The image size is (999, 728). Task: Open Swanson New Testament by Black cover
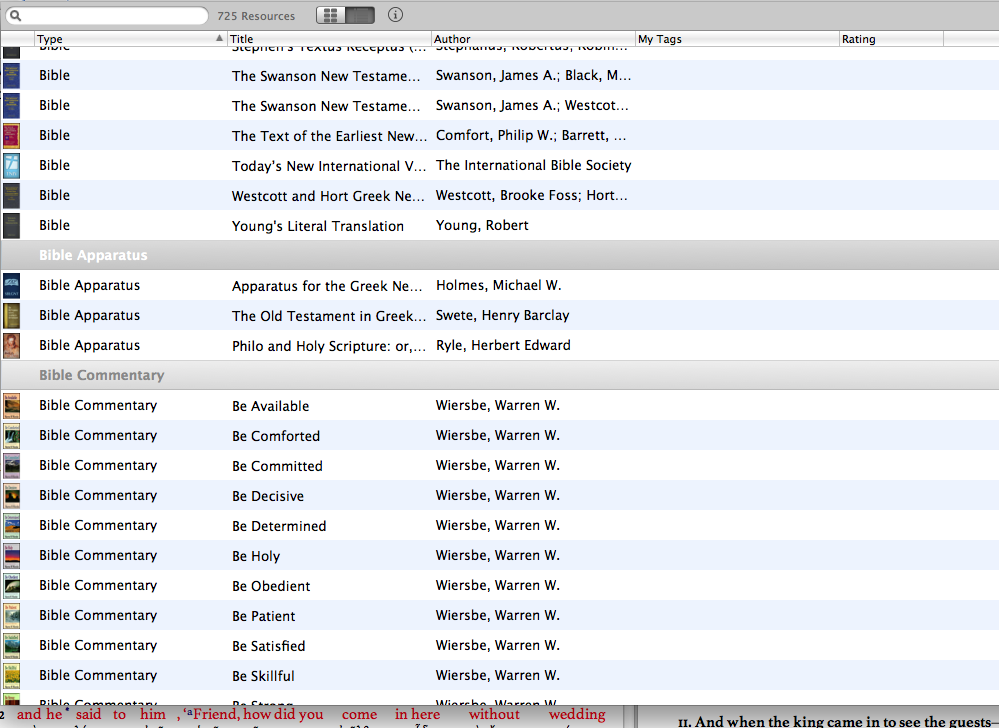point(11,76)
